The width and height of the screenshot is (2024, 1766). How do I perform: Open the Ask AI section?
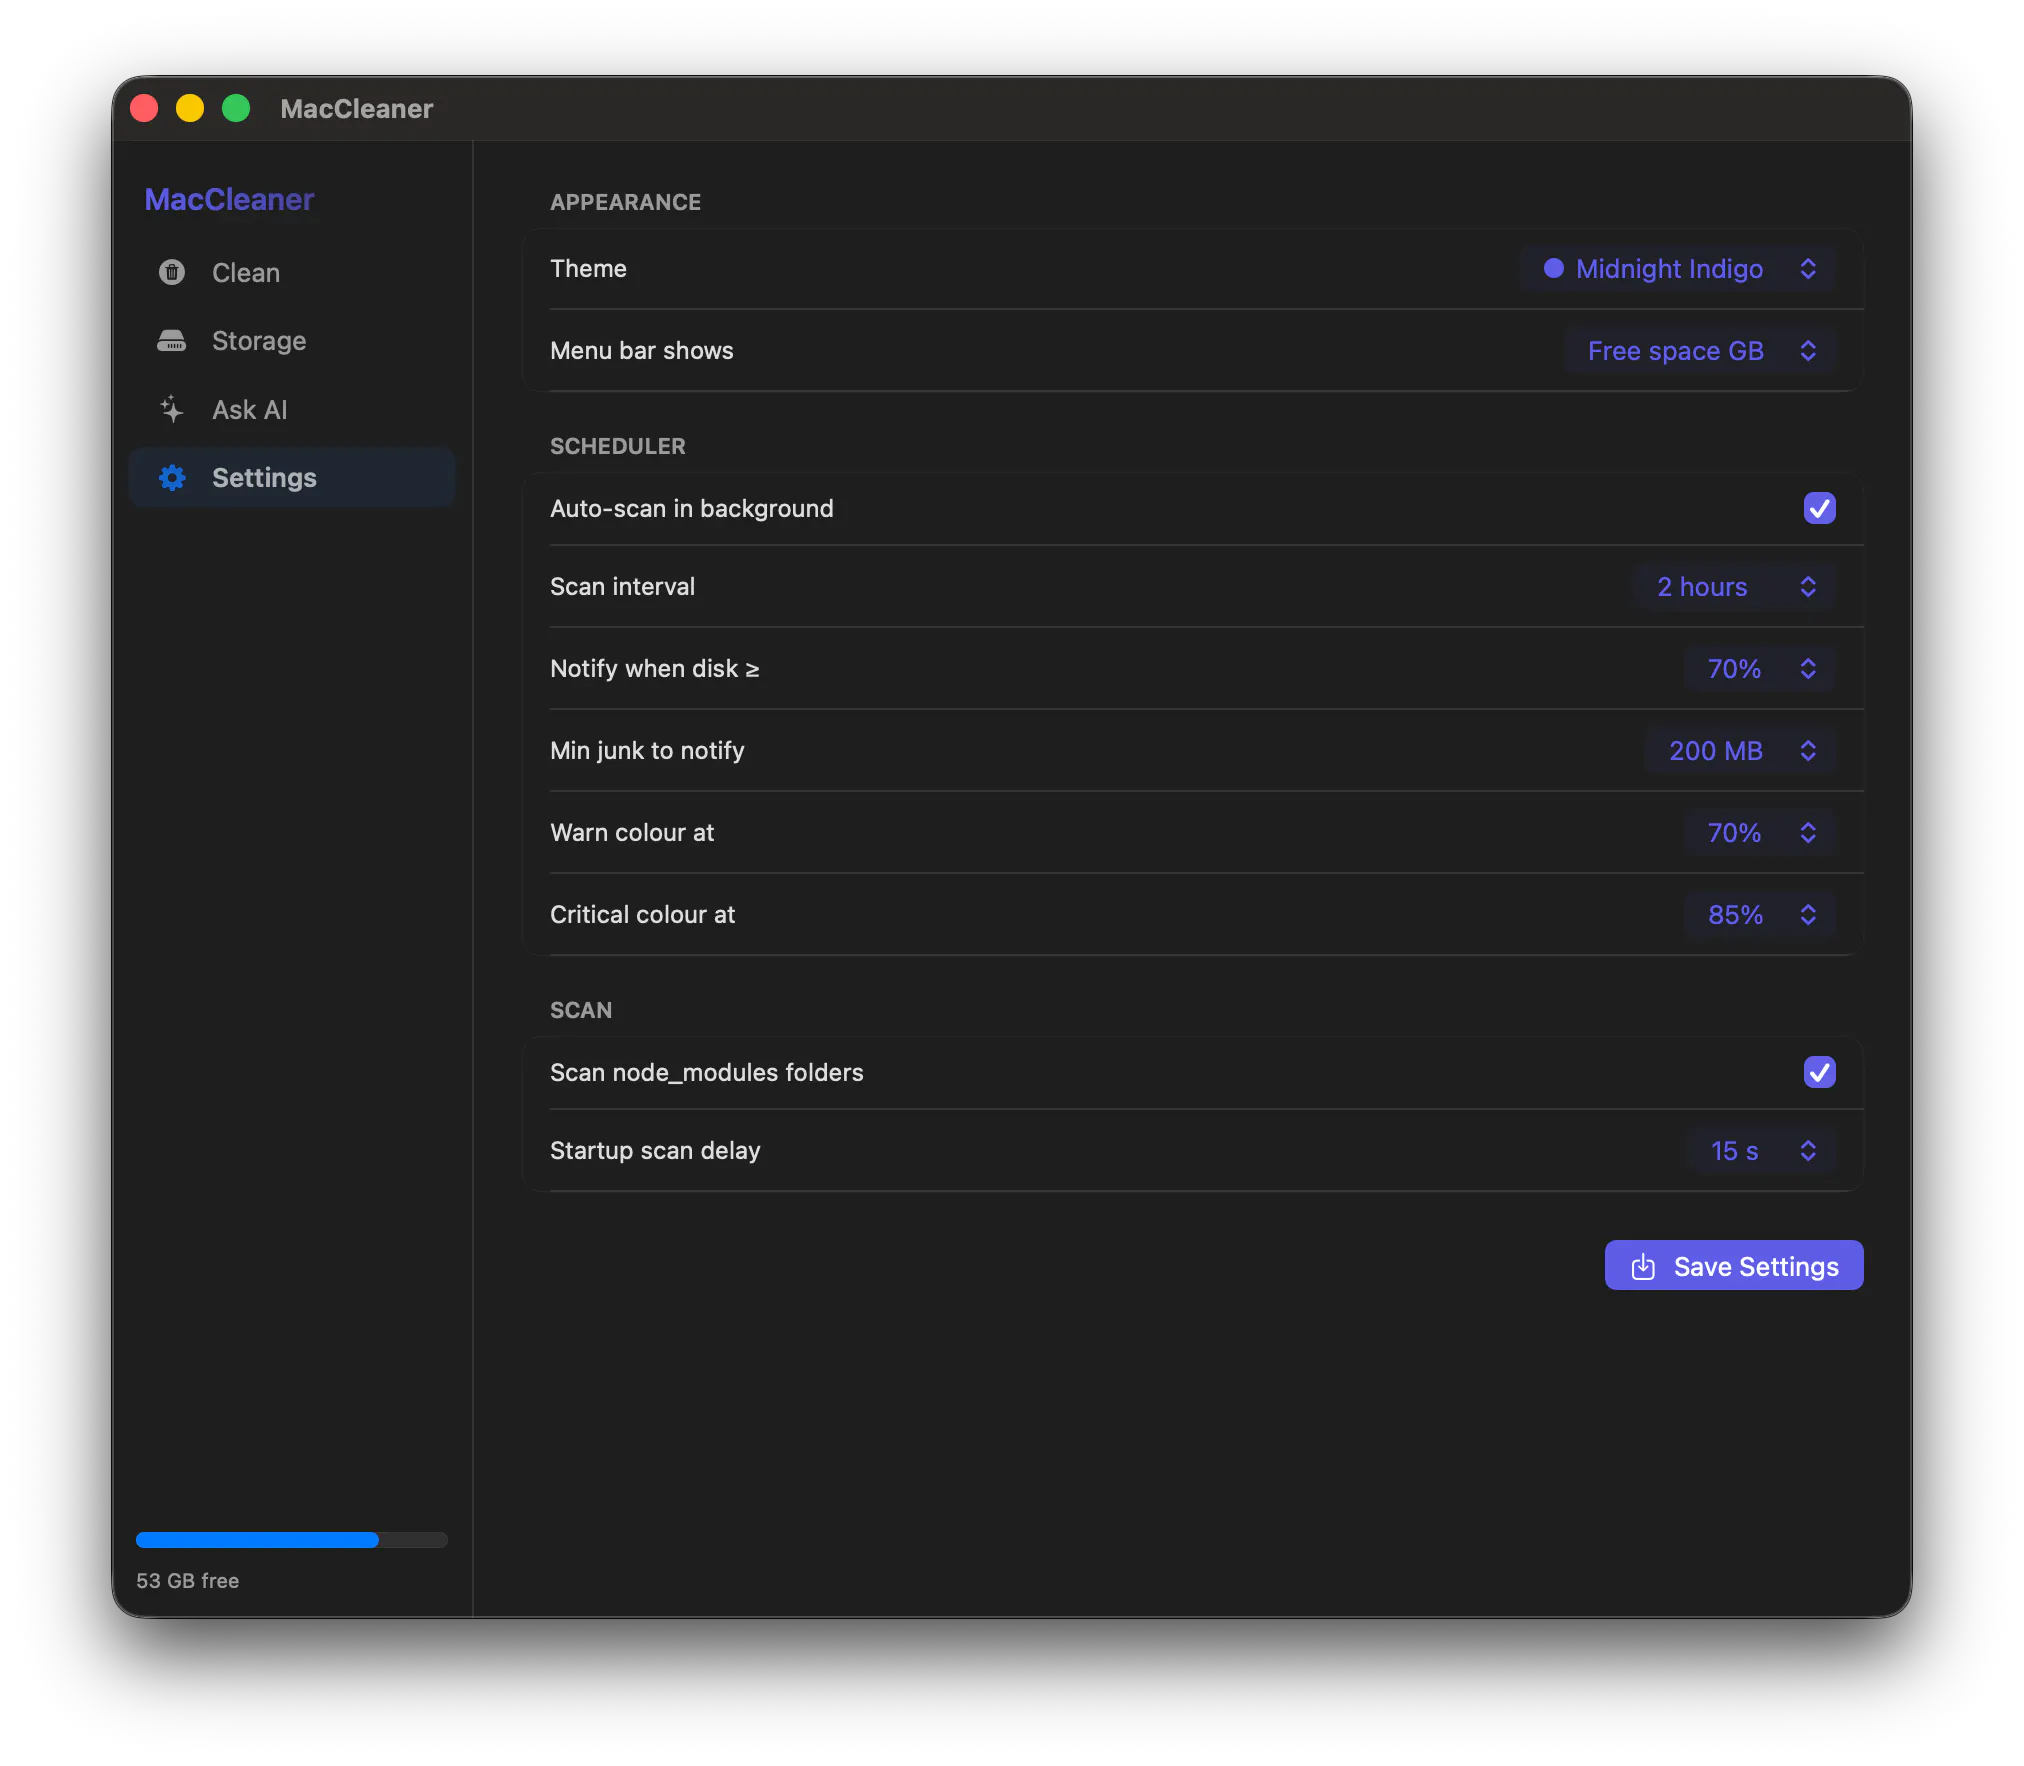(292, 410)
